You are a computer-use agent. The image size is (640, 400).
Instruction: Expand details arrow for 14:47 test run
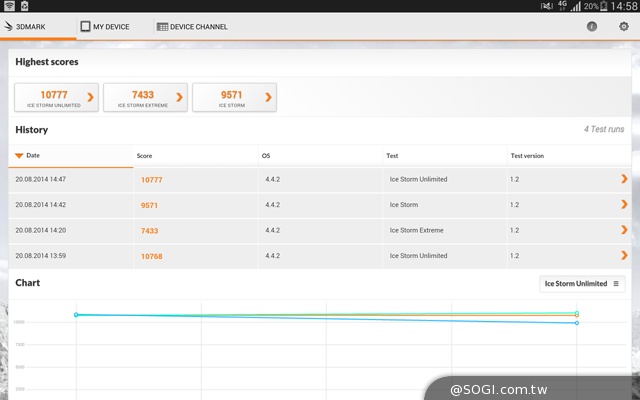tap(624, 179)
